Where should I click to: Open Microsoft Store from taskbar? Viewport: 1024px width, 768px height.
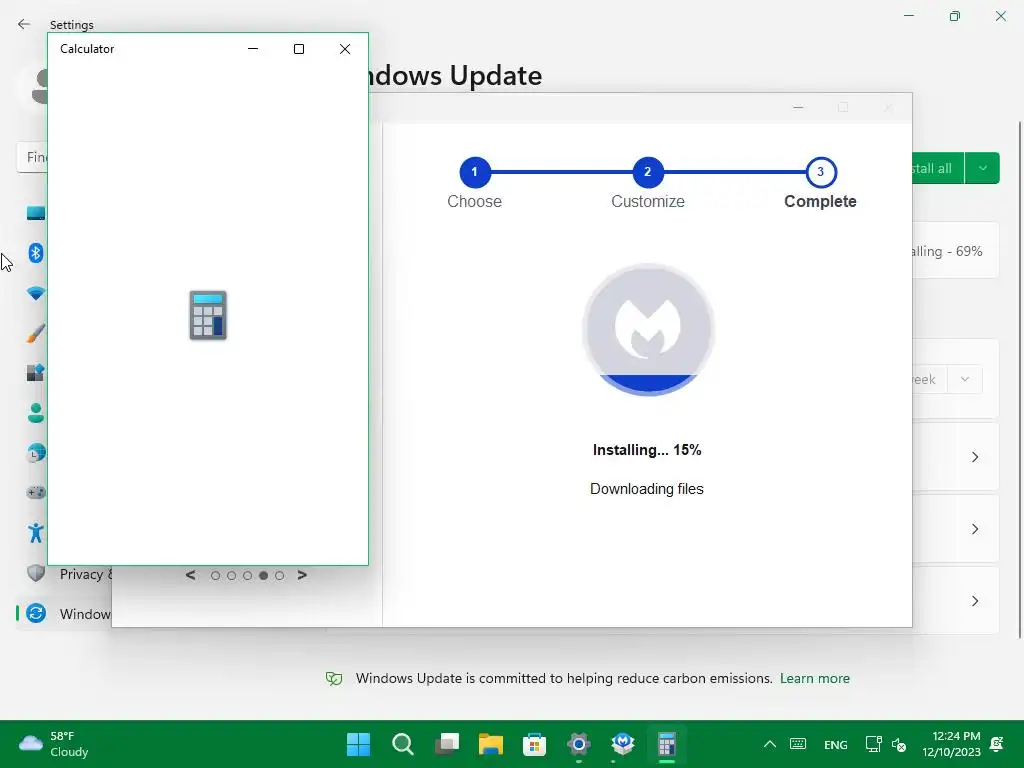point(534,744)
